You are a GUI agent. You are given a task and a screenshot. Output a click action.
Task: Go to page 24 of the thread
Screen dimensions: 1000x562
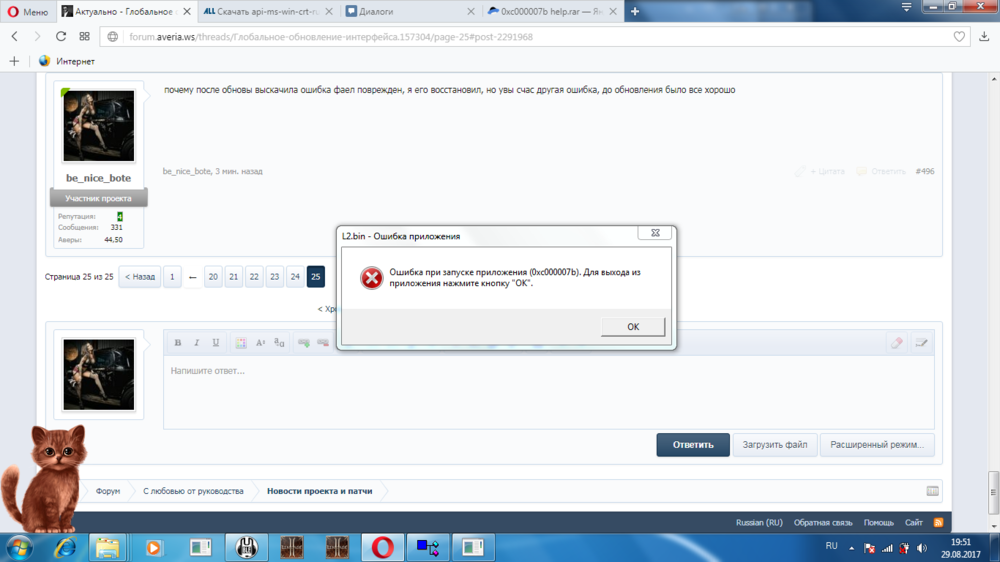click(295, 277)
